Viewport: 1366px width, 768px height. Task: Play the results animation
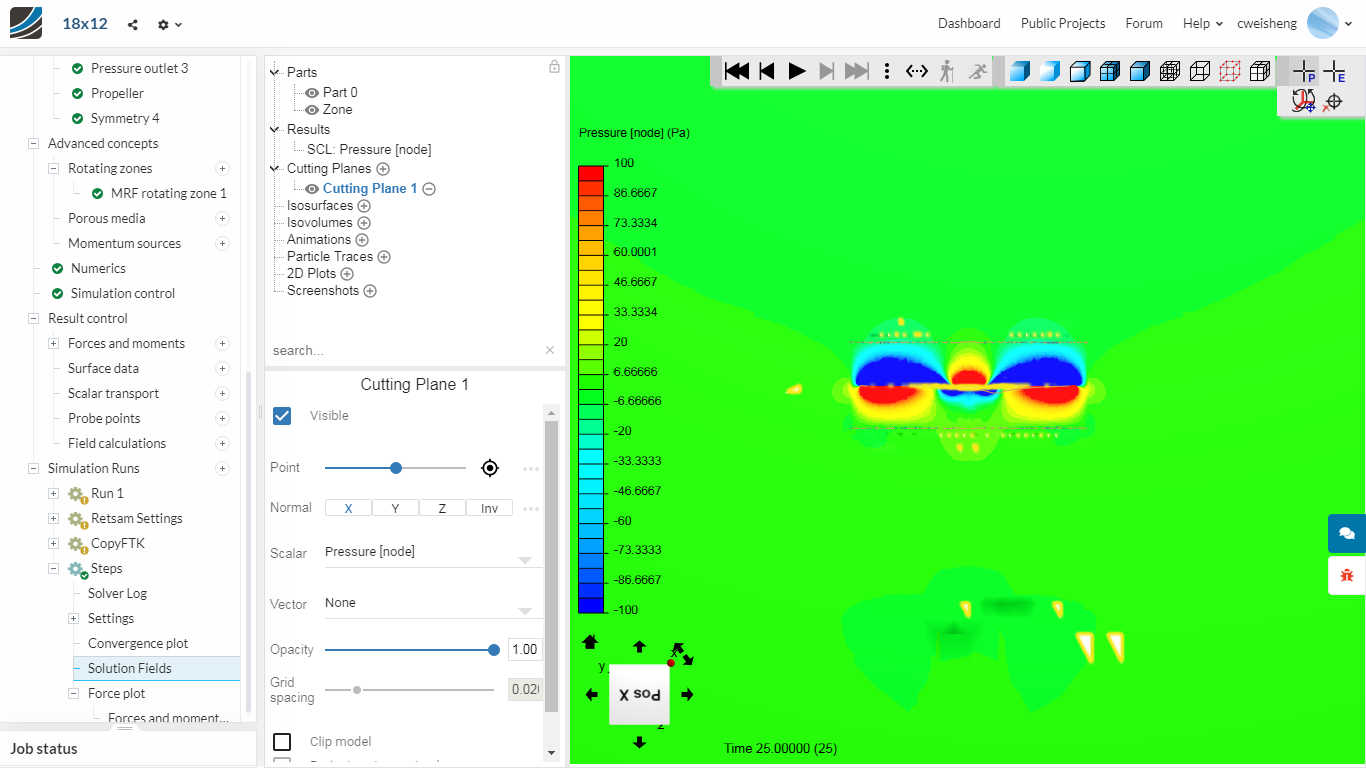(x=797, y=71)
